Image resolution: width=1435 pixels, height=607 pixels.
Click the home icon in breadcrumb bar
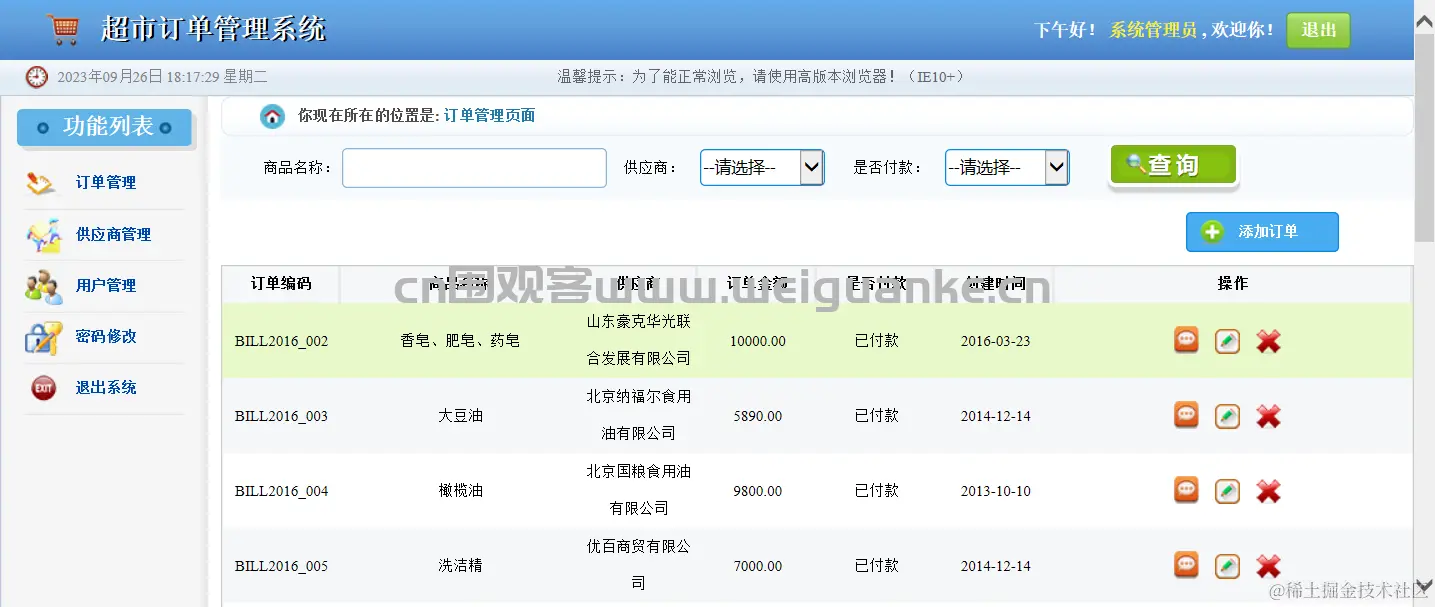272,116
